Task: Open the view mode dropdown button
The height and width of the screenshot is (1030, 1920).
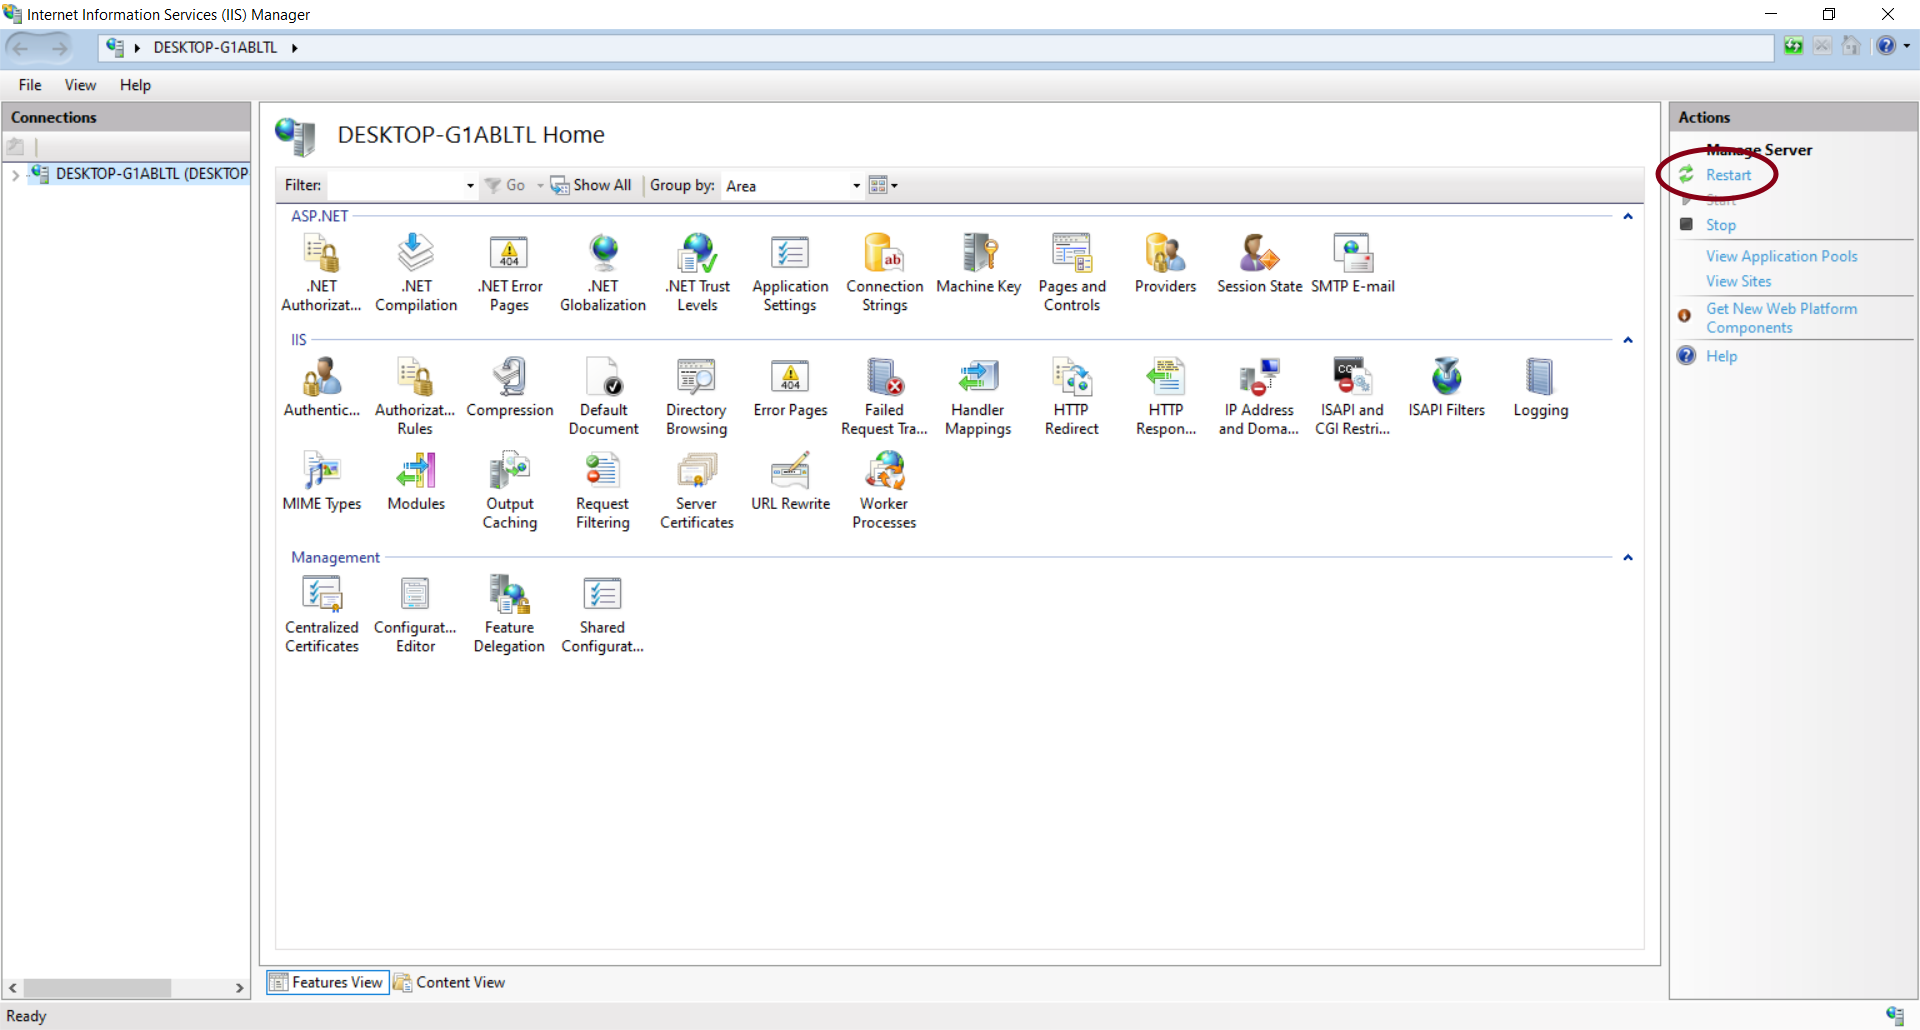Action: click(x=883, y=185)
